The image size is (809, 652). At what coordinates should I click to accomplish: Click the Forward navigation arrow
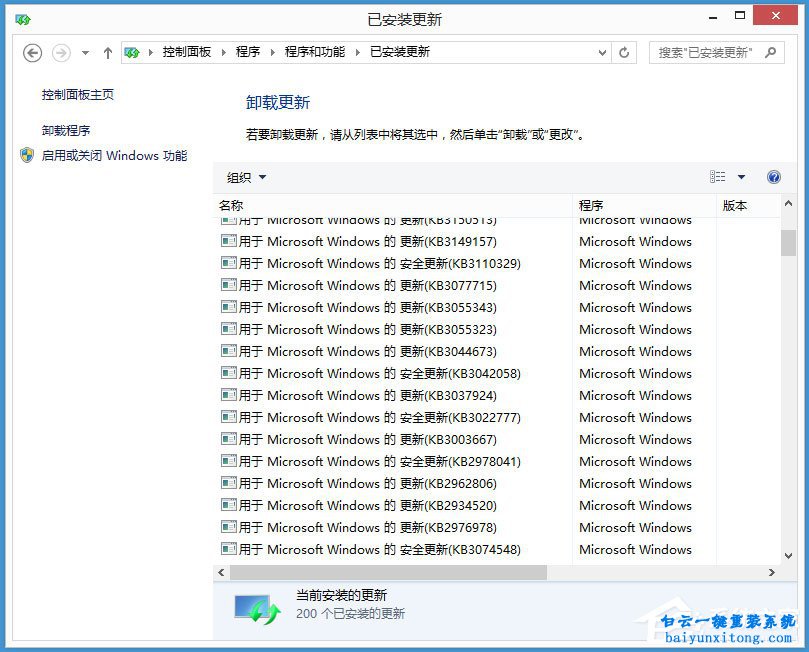click(x=59, y=52)
